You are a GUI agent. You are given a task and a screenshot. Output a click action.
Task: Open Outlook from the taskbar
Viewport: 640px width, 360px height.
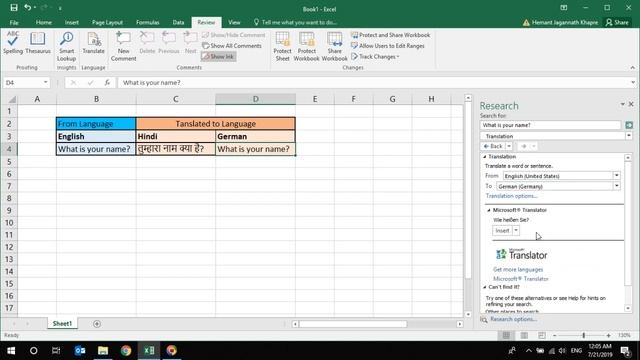tap(80, 351)
